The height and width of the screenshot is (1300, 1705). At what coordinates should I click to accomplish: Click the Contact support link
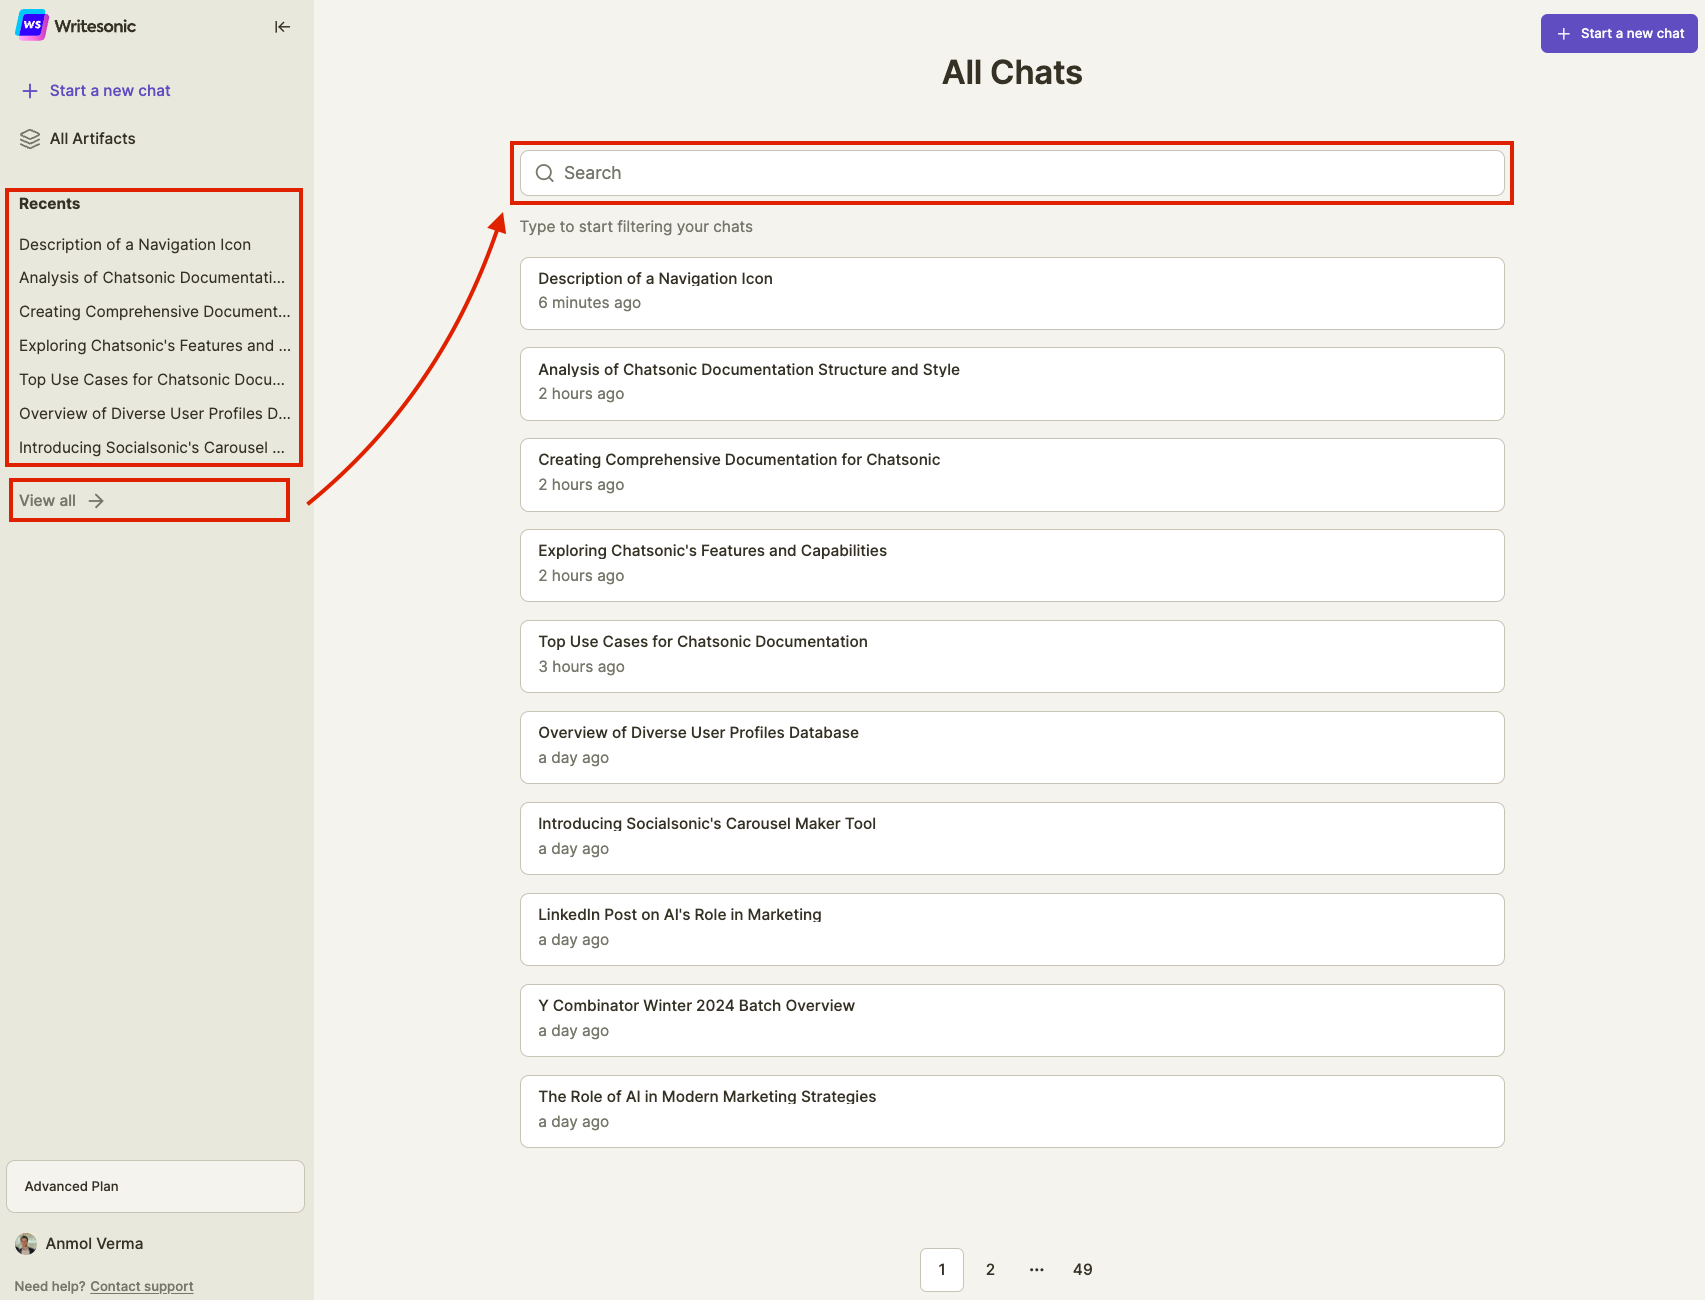point(142,1287)
